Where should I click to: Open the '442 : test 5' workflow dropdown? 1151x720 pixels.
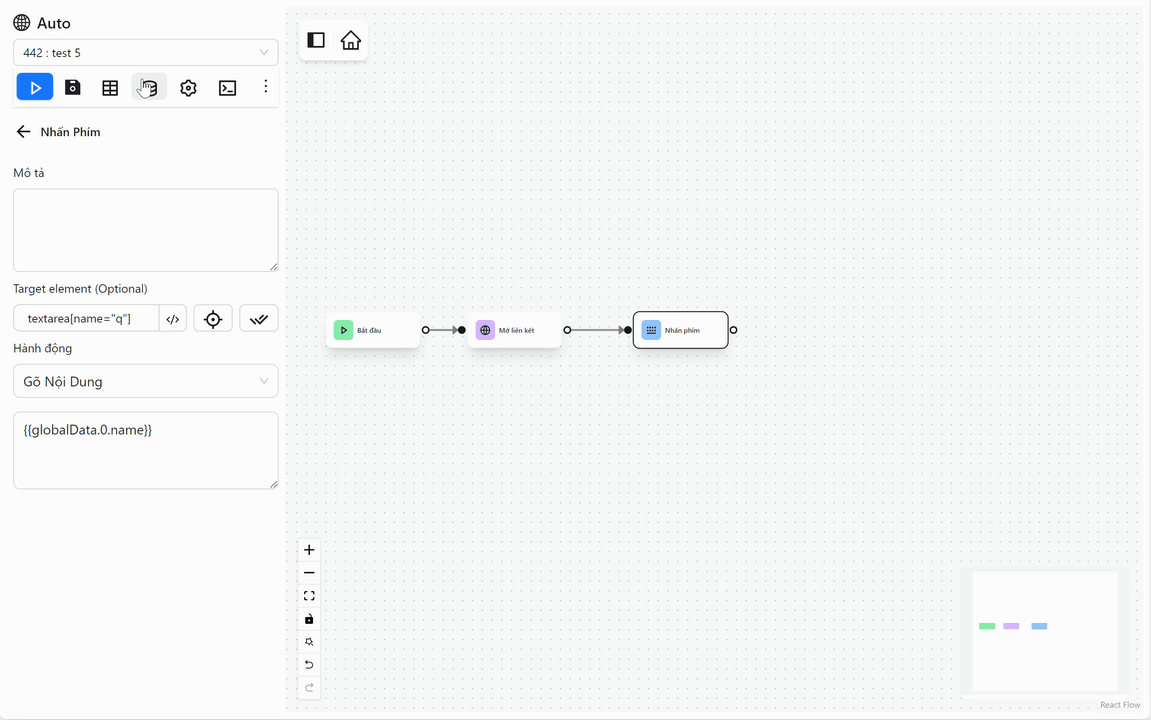click(x=145, y=52)
